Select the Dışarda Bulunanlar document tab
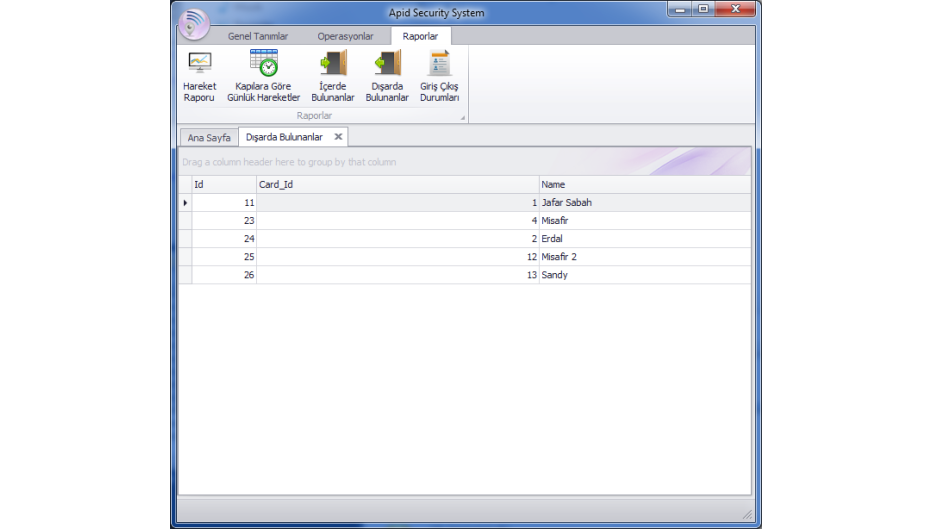Image resolution: width=940 pixels, height=529 pixels. (x=284, y=137)
